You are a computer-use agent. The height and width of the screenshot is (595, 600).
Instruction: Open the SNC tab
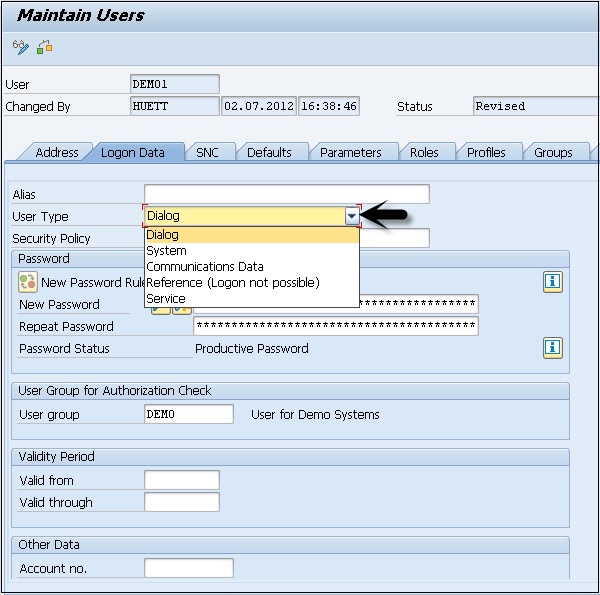(207, 153)
